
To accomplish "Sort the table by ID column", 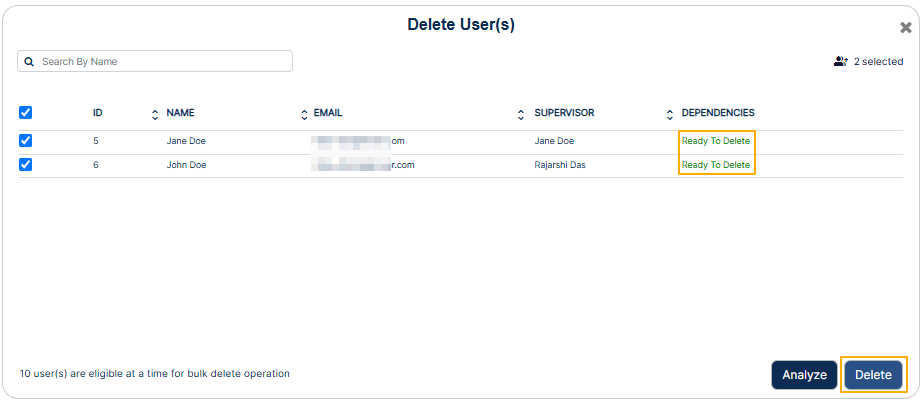I will [x=155, y=115].
